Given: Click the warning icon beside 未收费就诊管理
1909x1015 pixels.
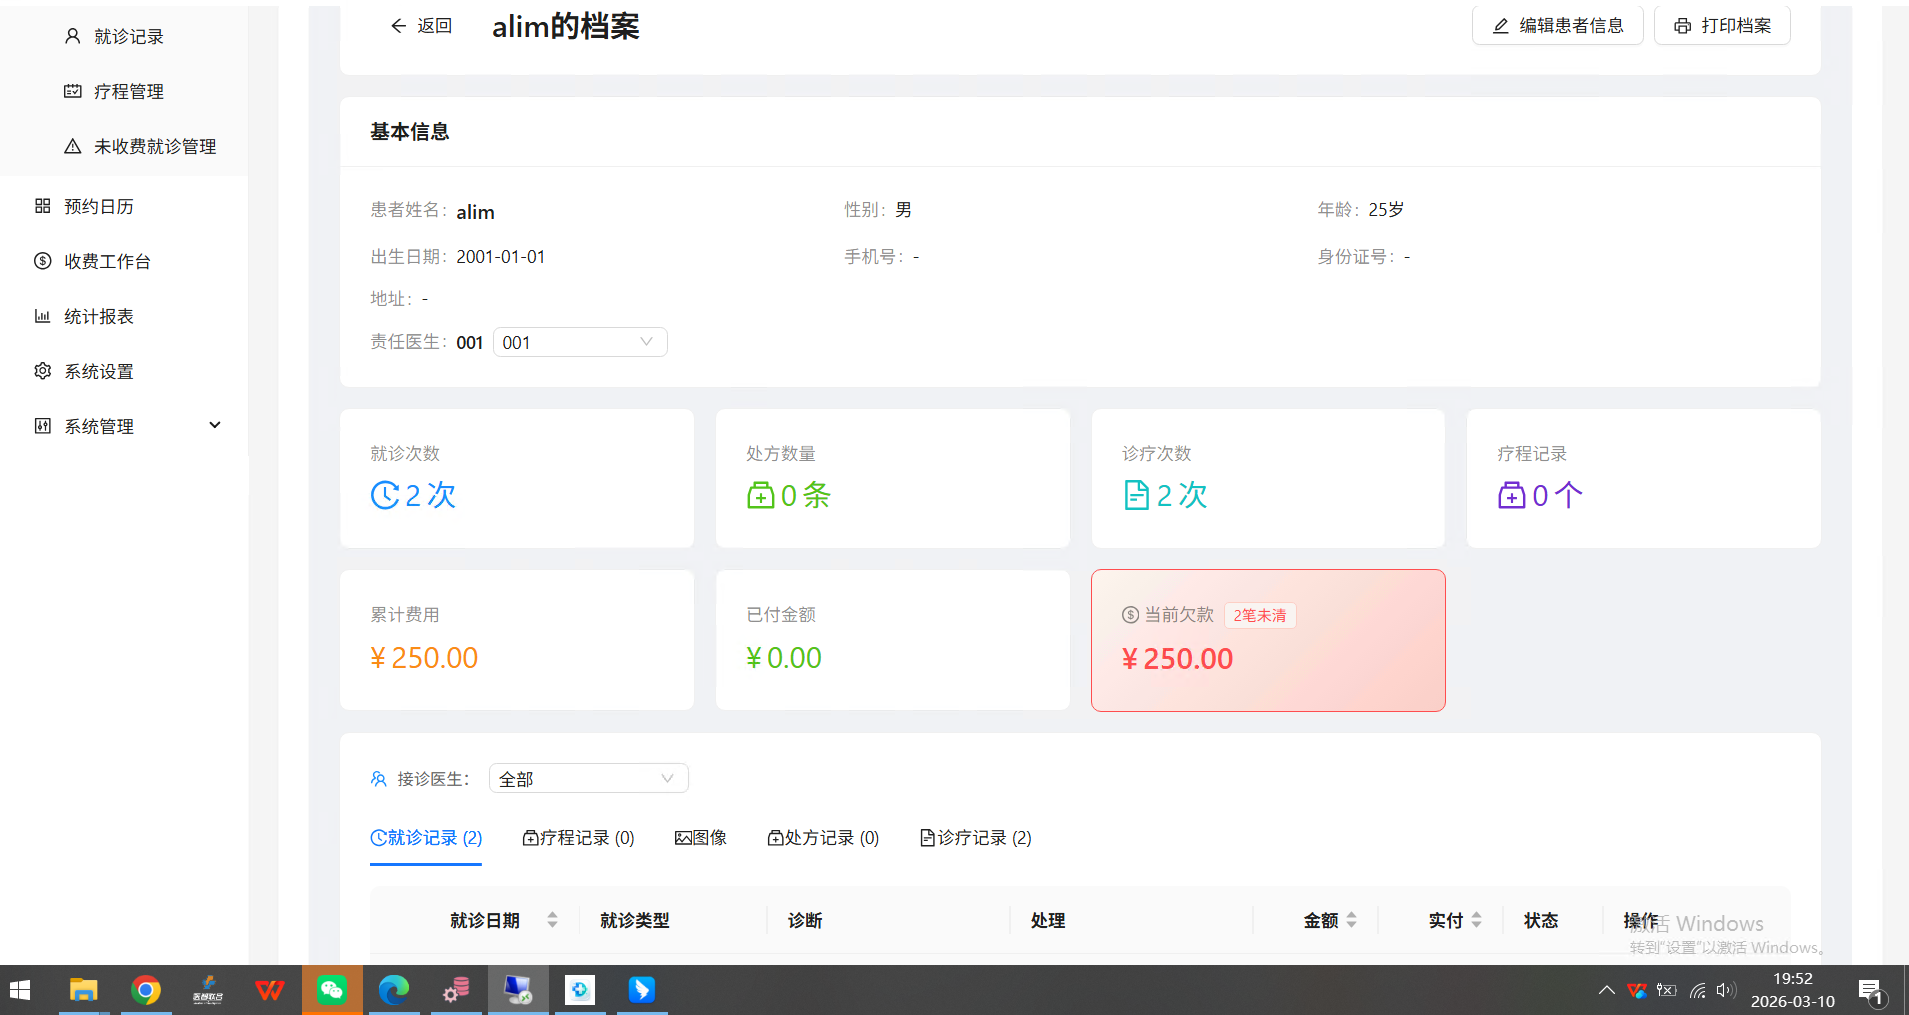Looking at the screenshot, I should click(x=72, y=146).
